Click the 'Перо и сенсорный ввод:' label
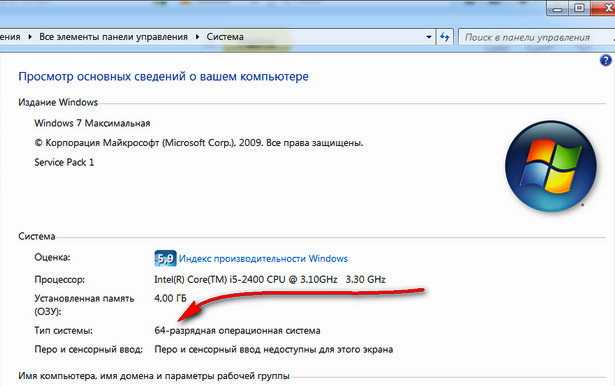 pyautogui.click(x=89, y=349)
